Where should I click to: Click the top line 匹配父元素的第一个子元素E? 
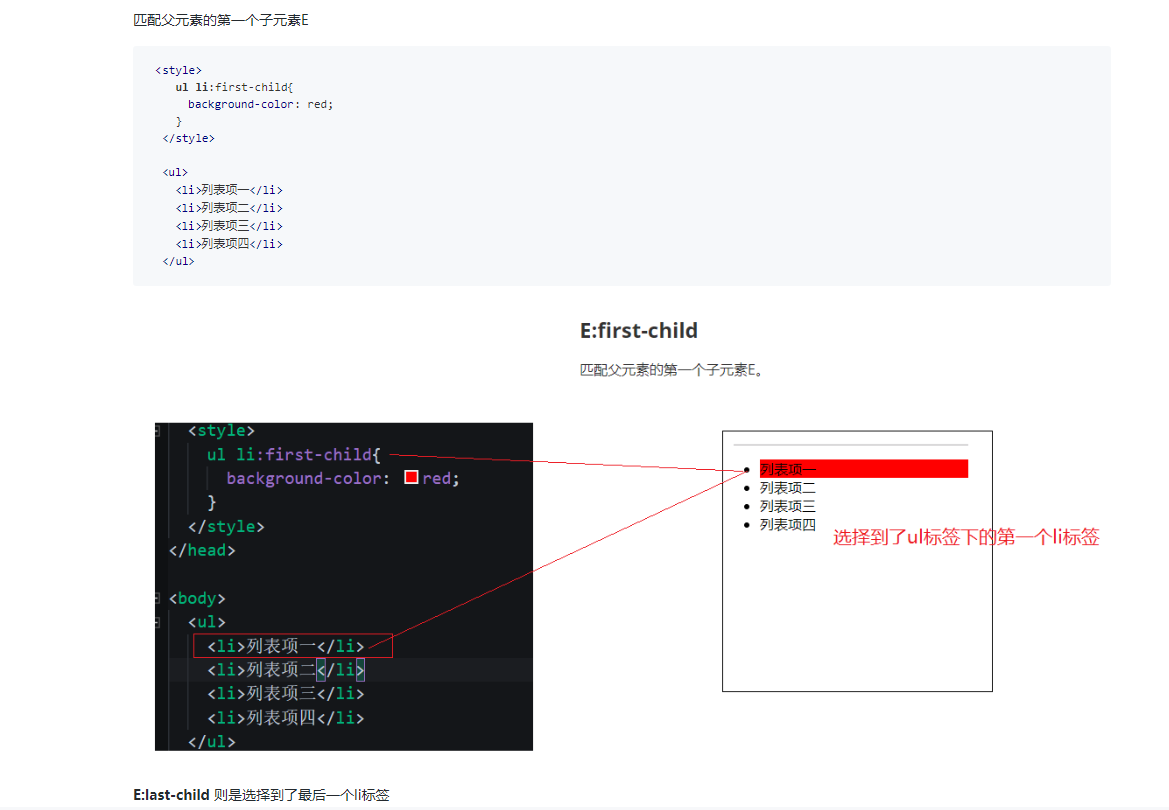point(221,21)
